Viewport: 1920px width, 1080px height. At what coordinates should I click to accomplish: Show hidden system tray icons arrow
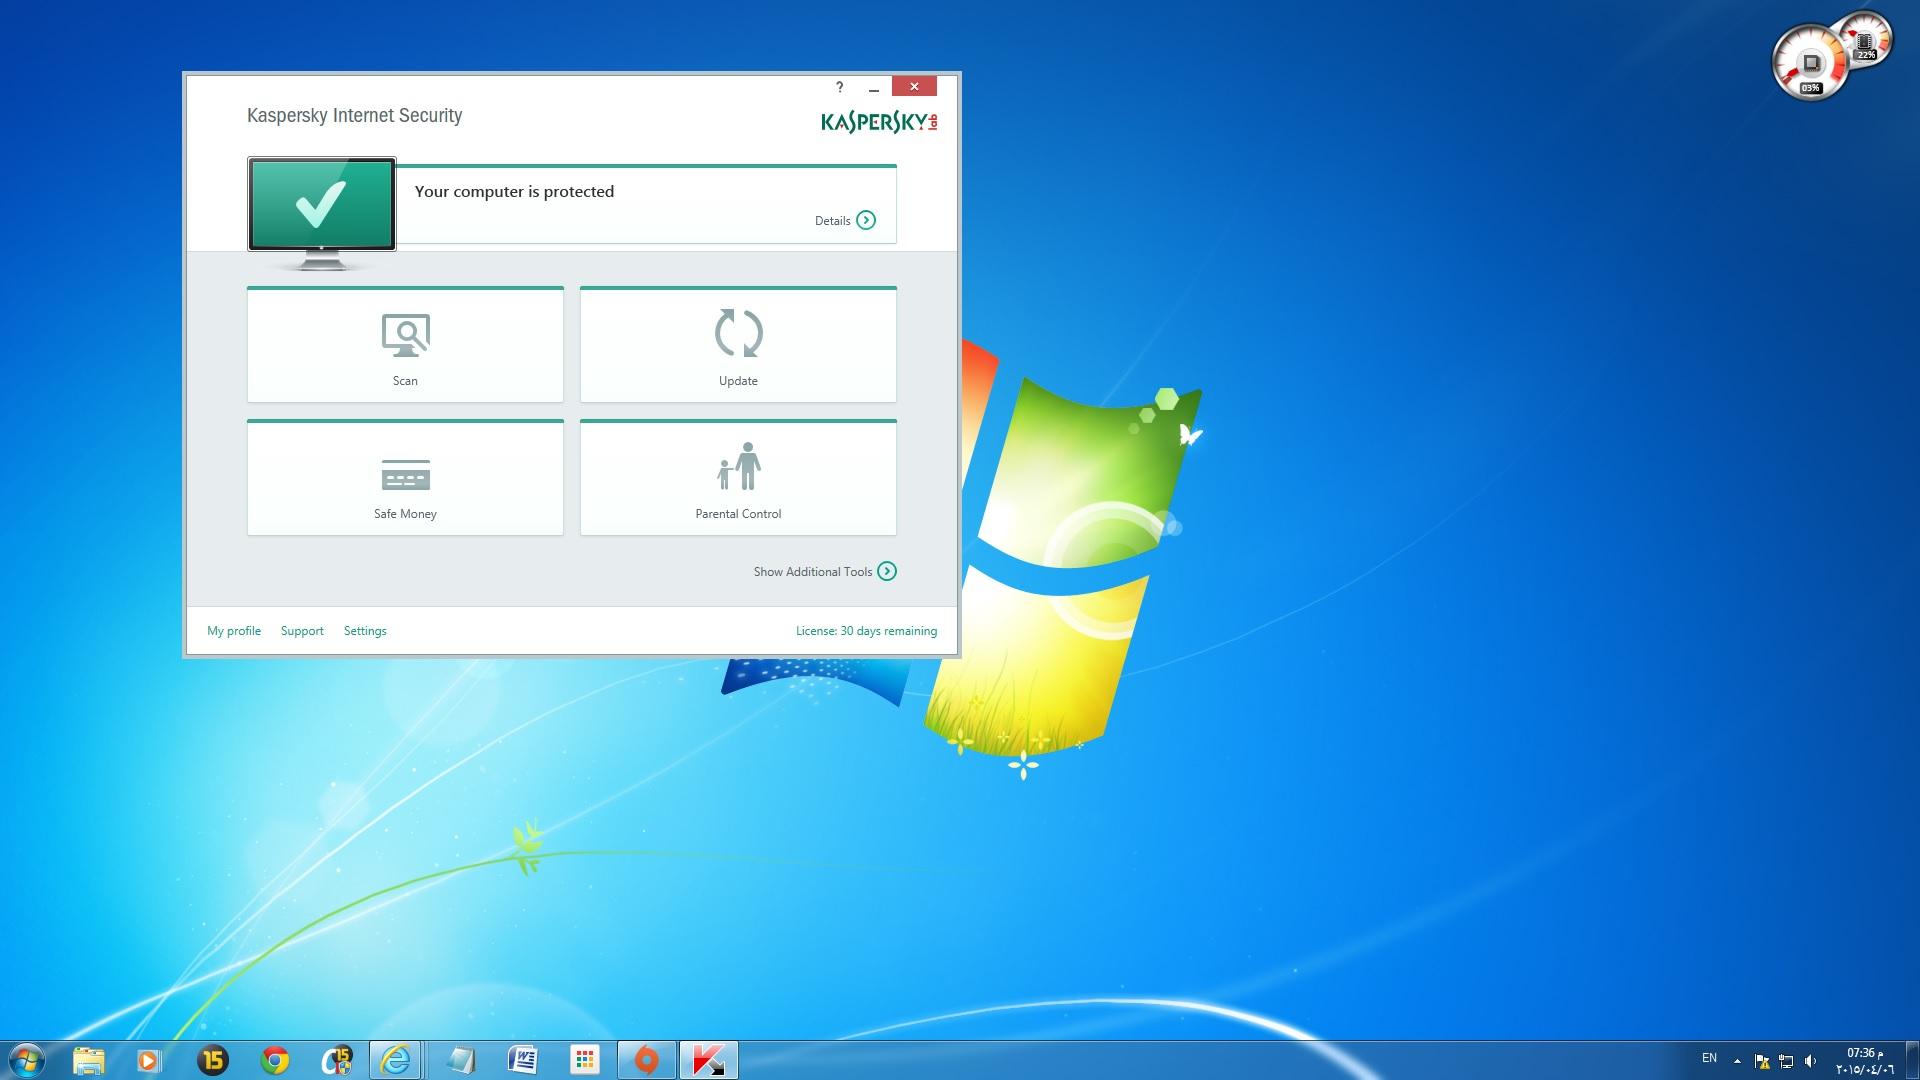1737,1061
